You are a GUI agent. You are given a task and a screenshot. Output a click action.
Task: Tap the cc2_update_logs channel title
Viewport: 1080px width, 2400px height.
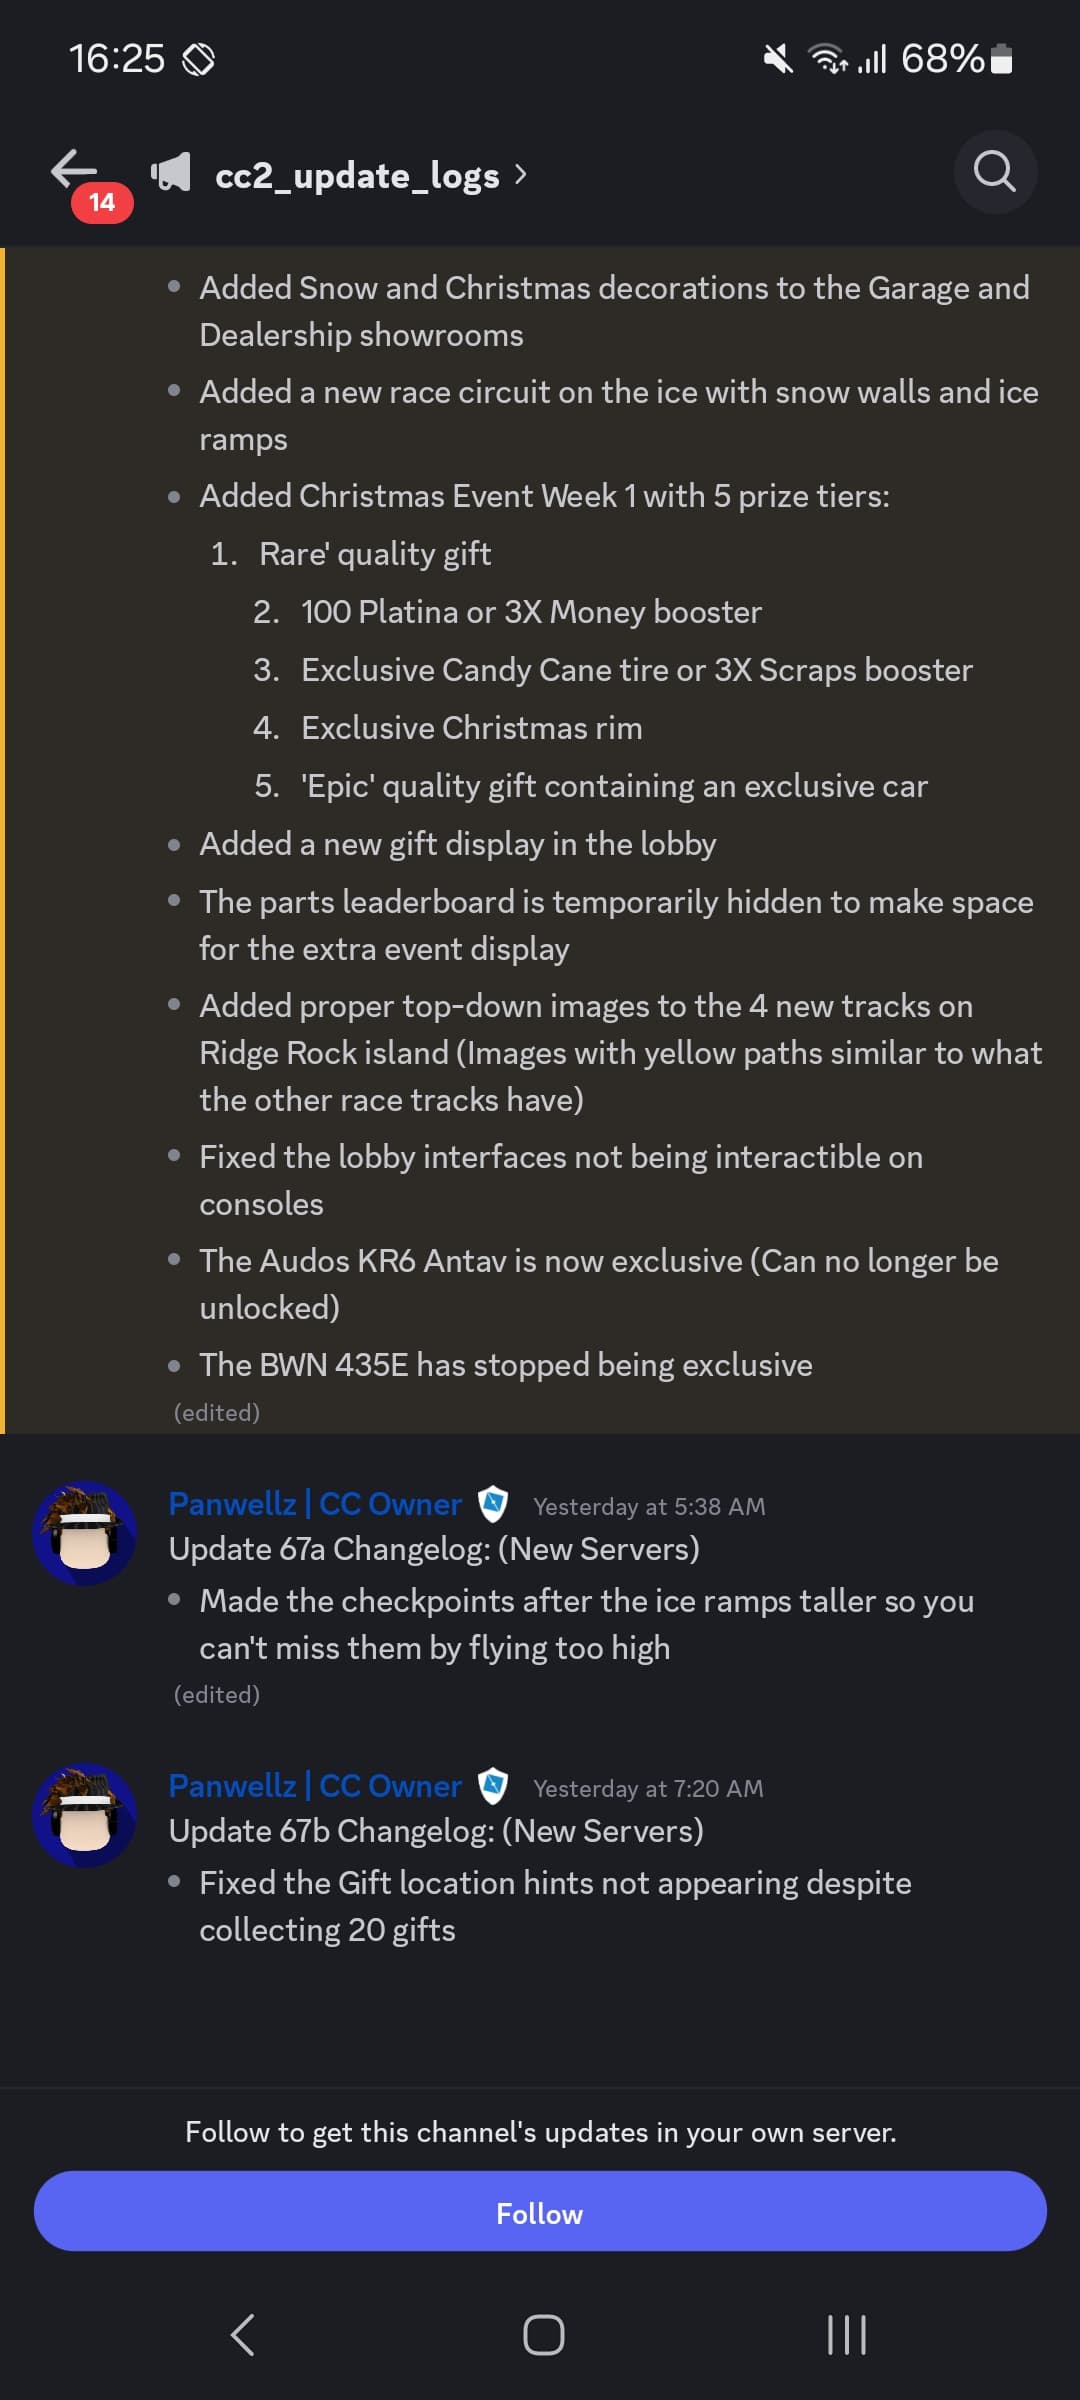click(x=357, y=176)
